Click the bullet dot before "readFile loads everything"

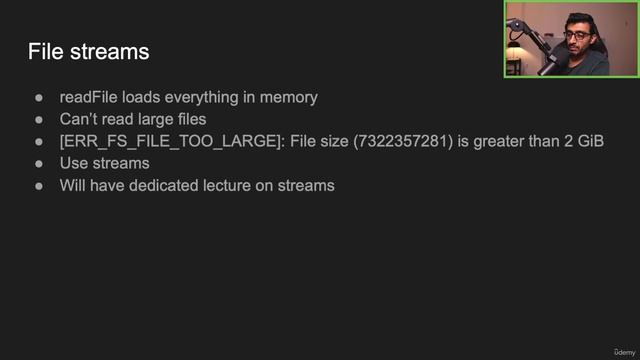[x=39, y=98]
